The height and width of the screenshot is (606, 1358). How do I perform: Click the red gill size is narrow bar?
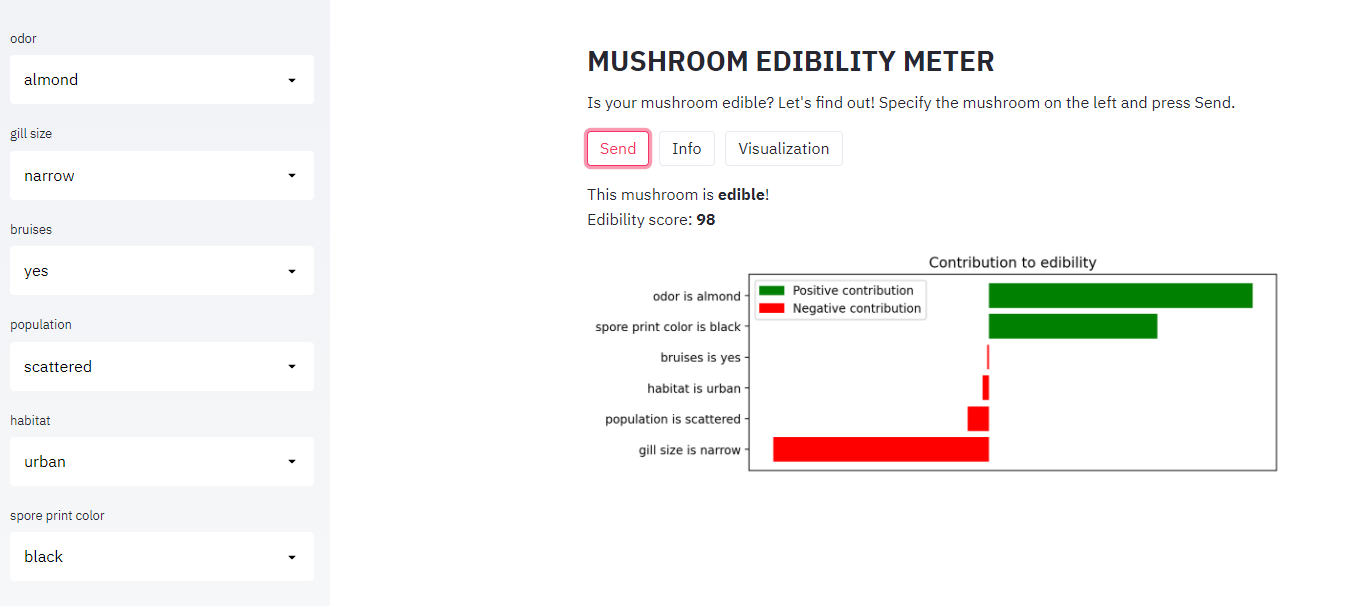click(881, 449)
